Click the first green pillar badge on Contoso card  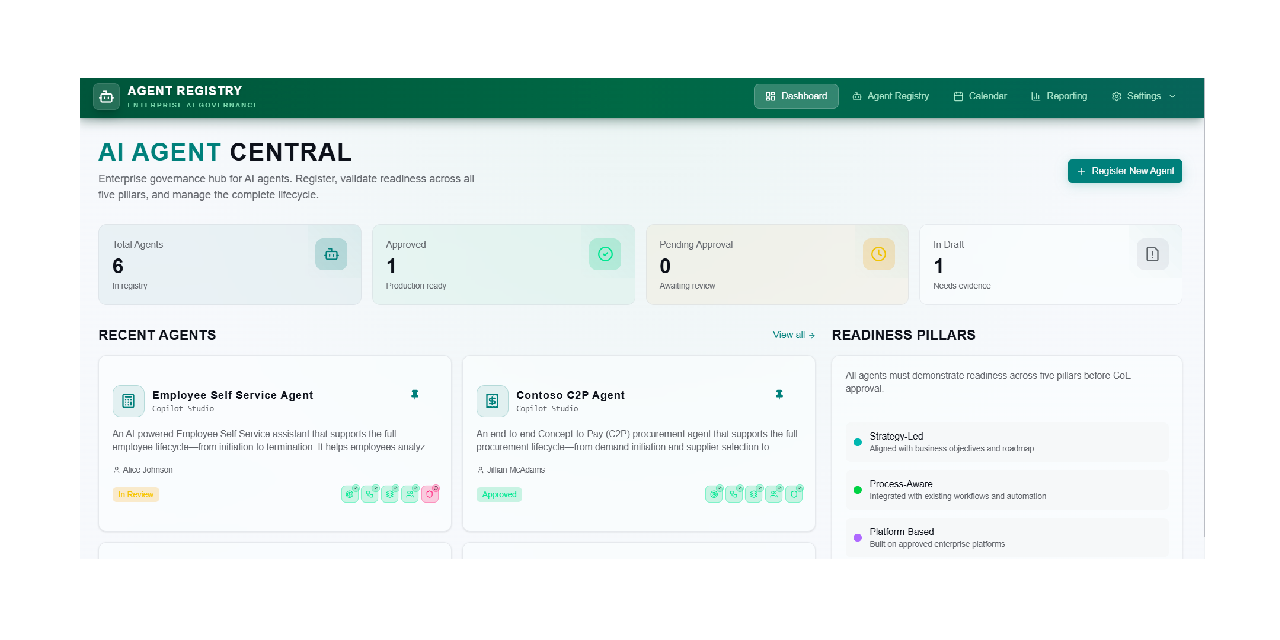click(714, 494)
